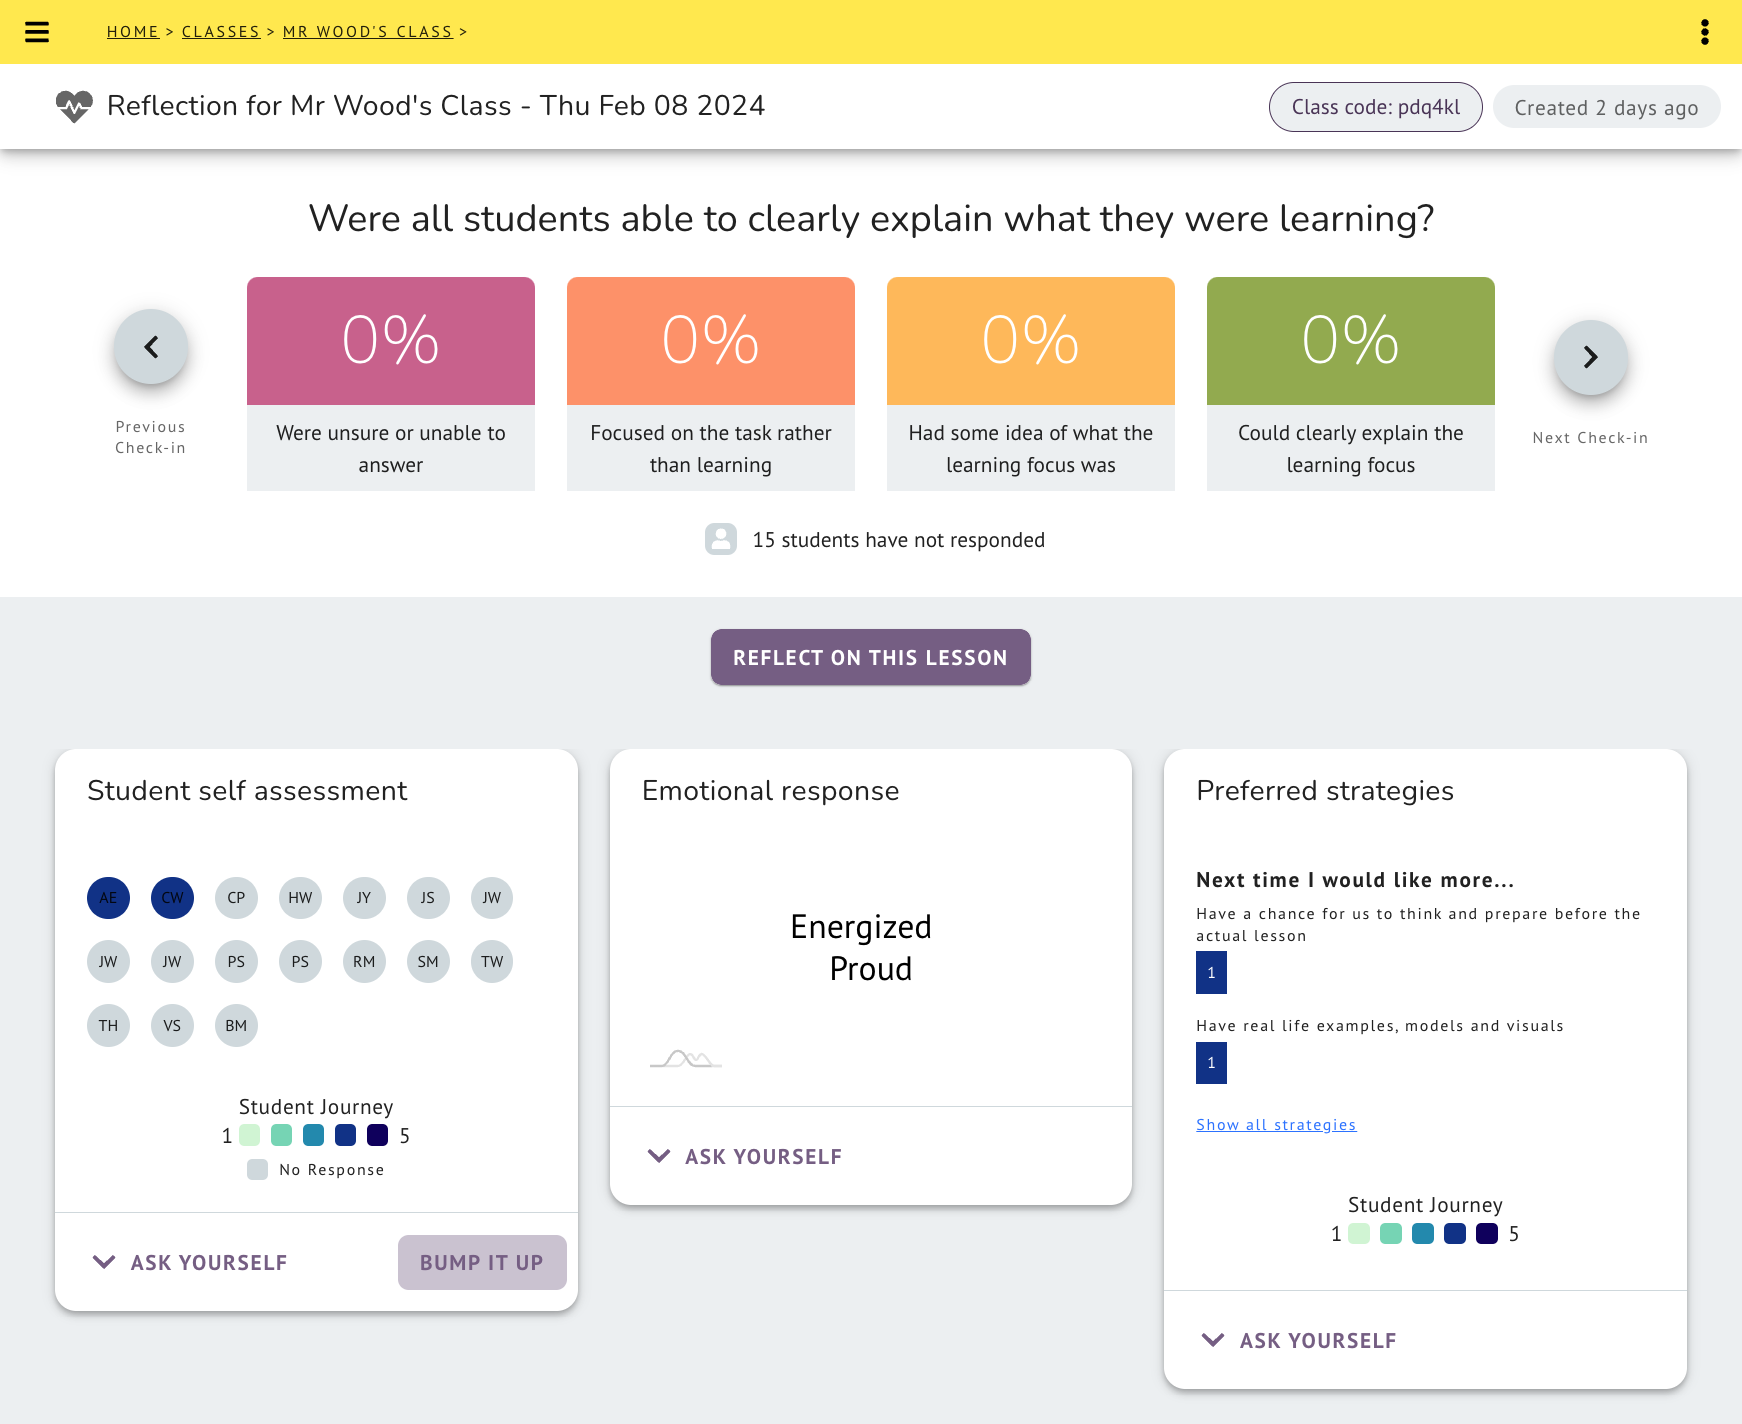
Task: Expand Ask Yourself in Preferred strategies
Action: point(1299,1341)
